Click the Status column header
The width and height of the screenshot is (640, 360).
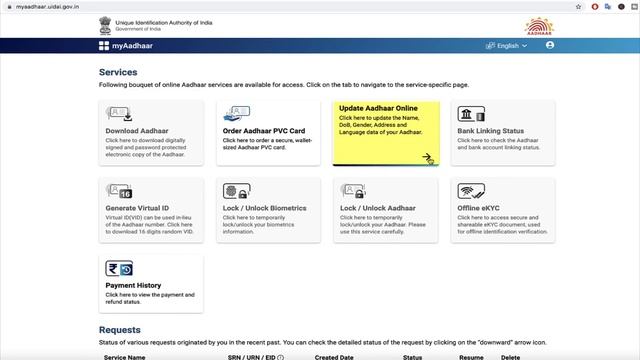(x=412, y=357)
